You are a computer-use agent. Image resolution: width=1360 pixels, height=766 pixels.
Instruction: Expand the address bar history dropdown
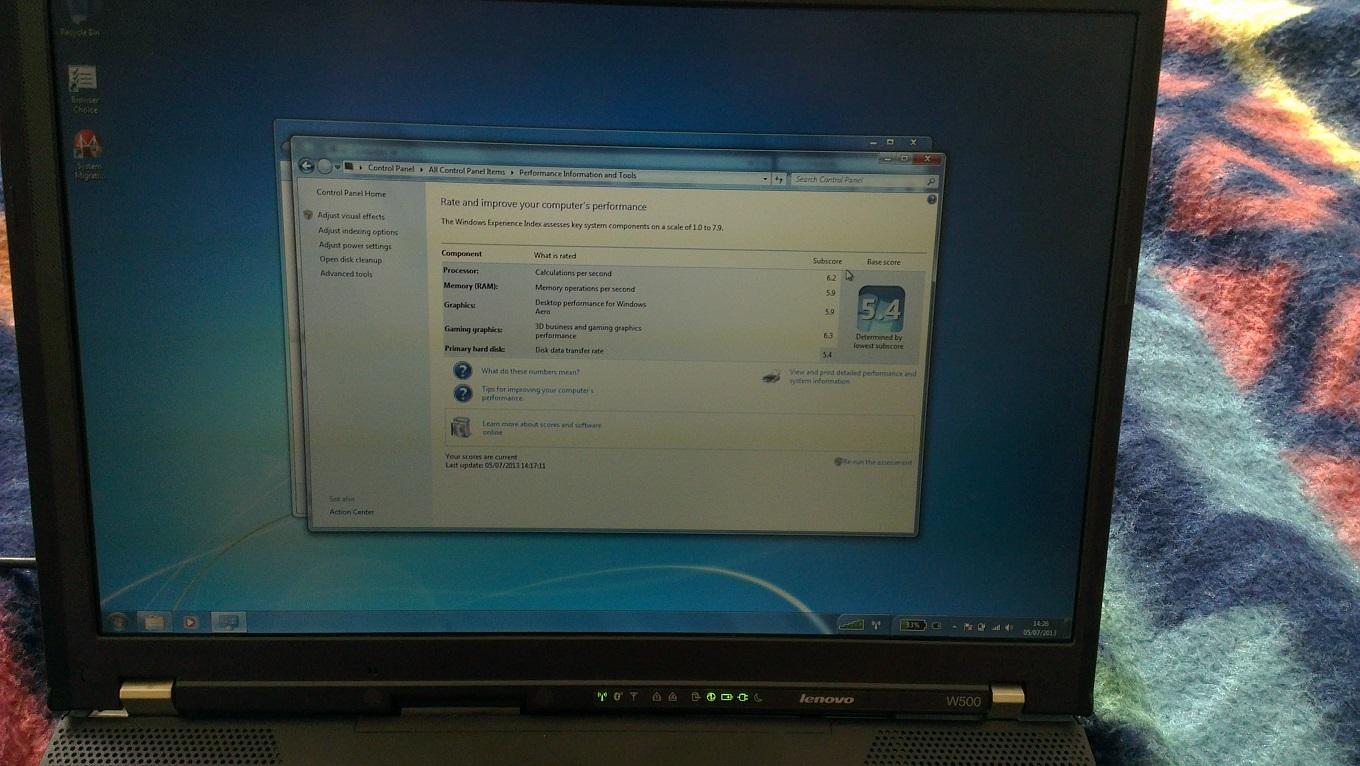coord(766,179)
